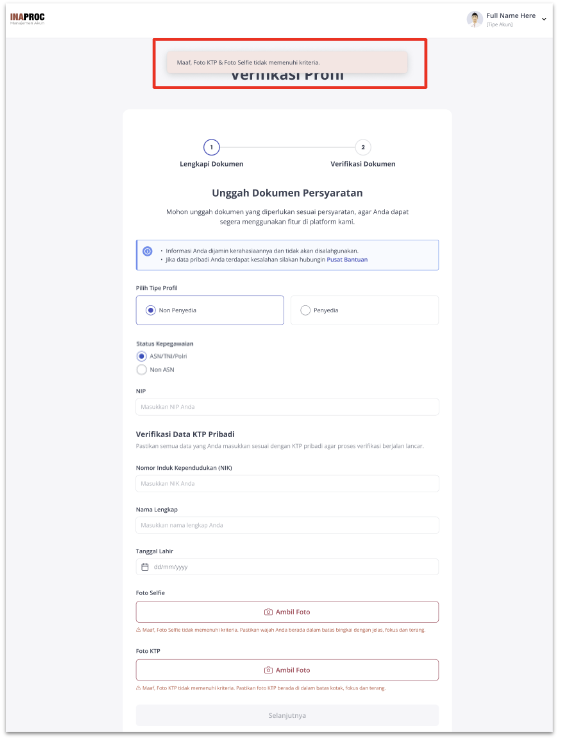
Task: Click the camera icon under Foto KTP
Action: point(268,670)
